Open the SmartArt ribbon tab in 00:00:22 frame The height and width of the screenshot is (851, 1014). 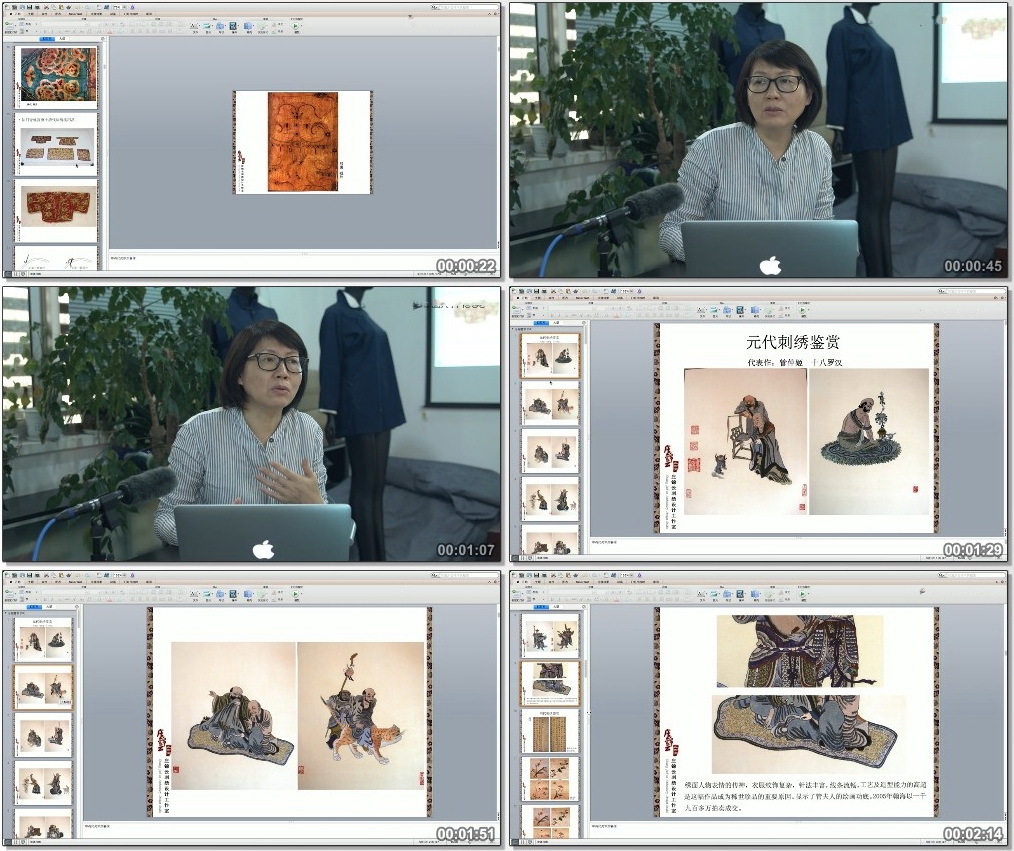click(75, 14)
